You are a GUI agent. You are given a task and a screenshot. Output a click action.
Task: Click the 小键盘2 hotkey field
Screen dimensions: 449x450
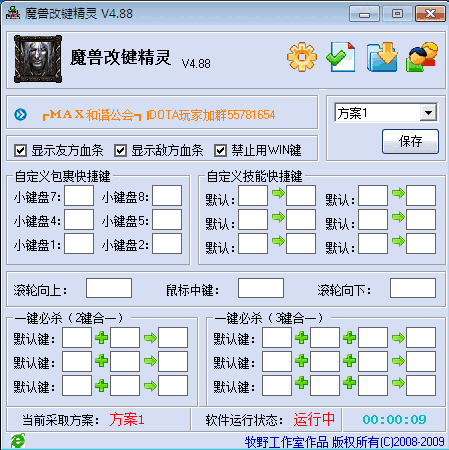point(167,244)
